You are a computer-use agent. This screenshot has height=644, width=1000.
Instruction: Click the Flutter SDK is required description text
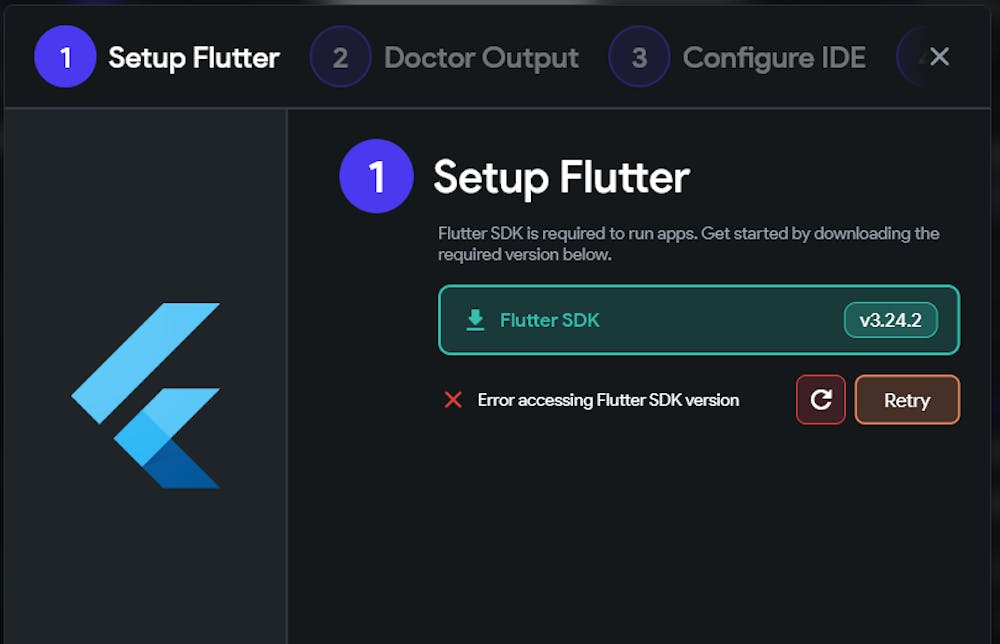[x=688, y=244]
